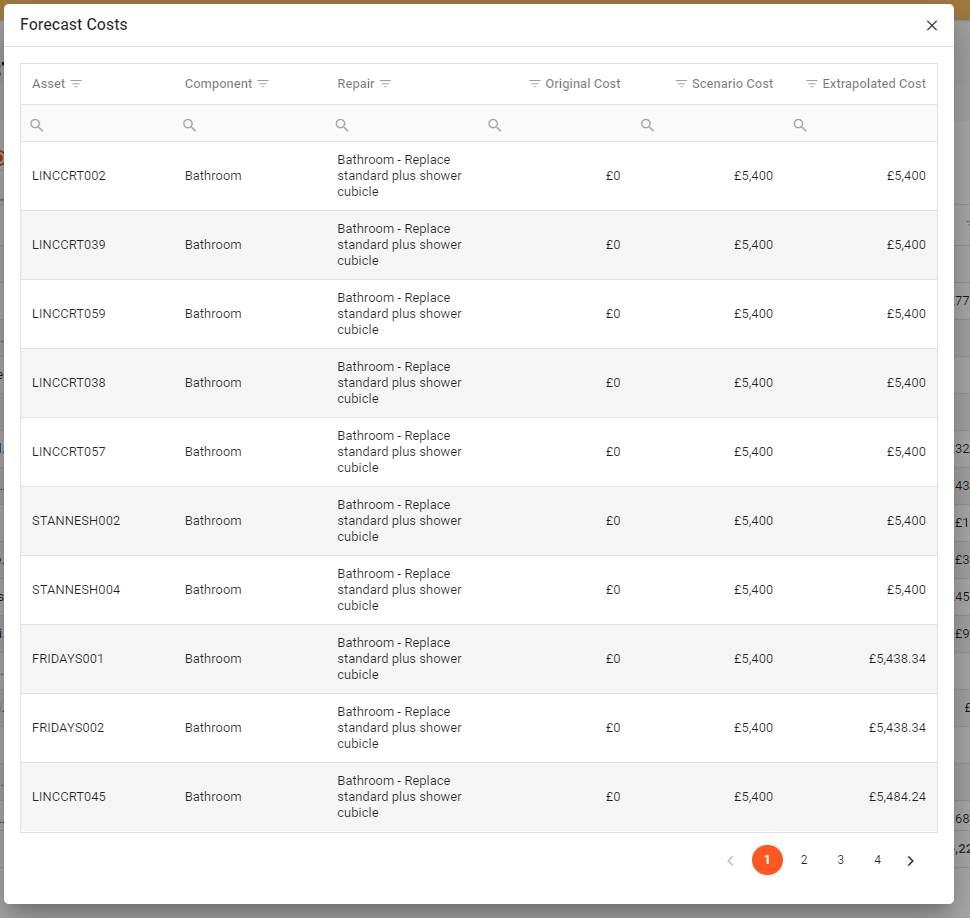
Task: Open the Repair column filter icon
Action: tap(385, 84)
